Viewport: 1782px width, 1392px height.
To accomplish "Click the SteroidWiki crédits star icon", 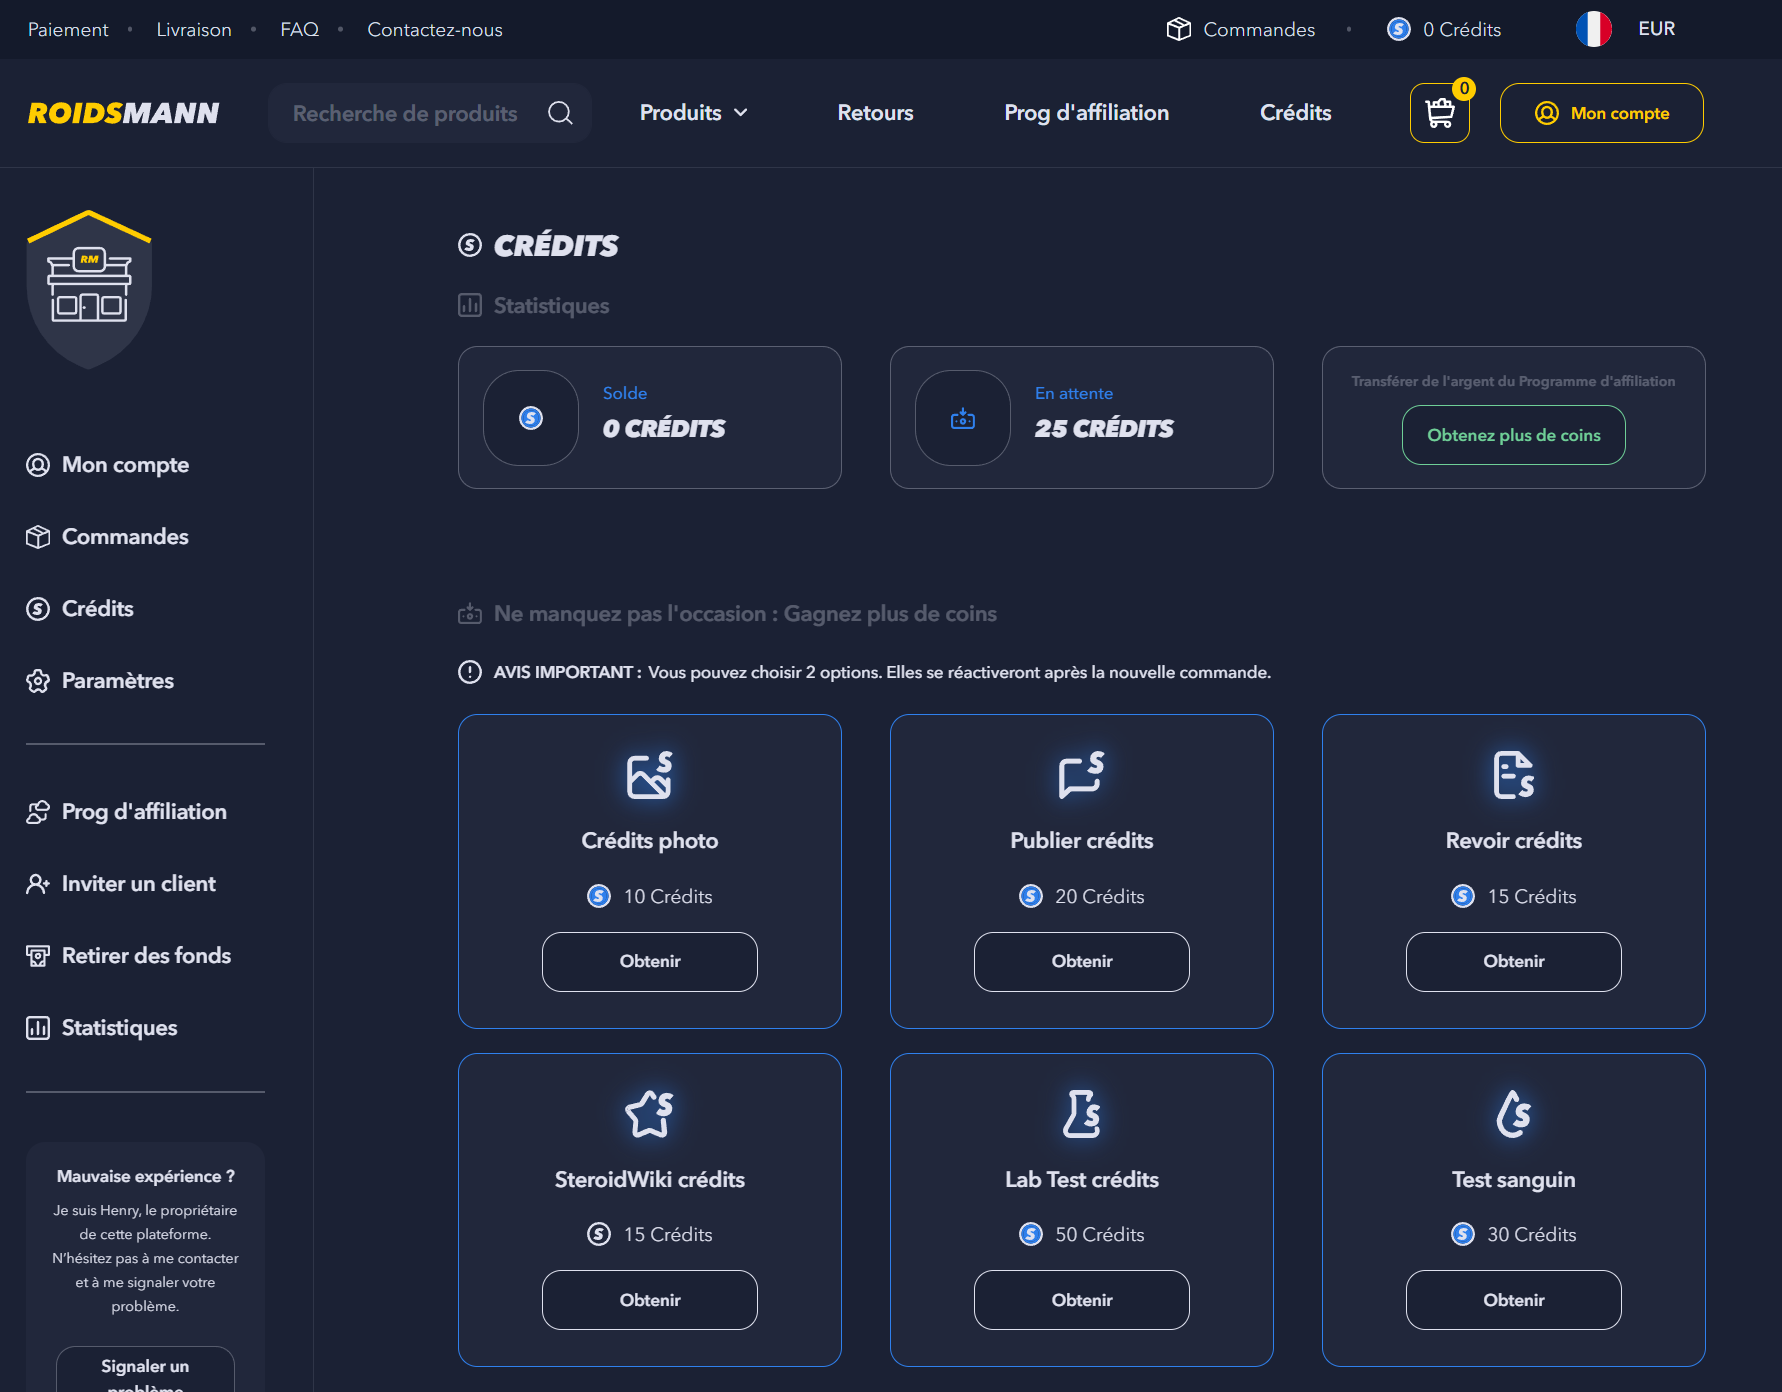I will (x=649, y=1113).
